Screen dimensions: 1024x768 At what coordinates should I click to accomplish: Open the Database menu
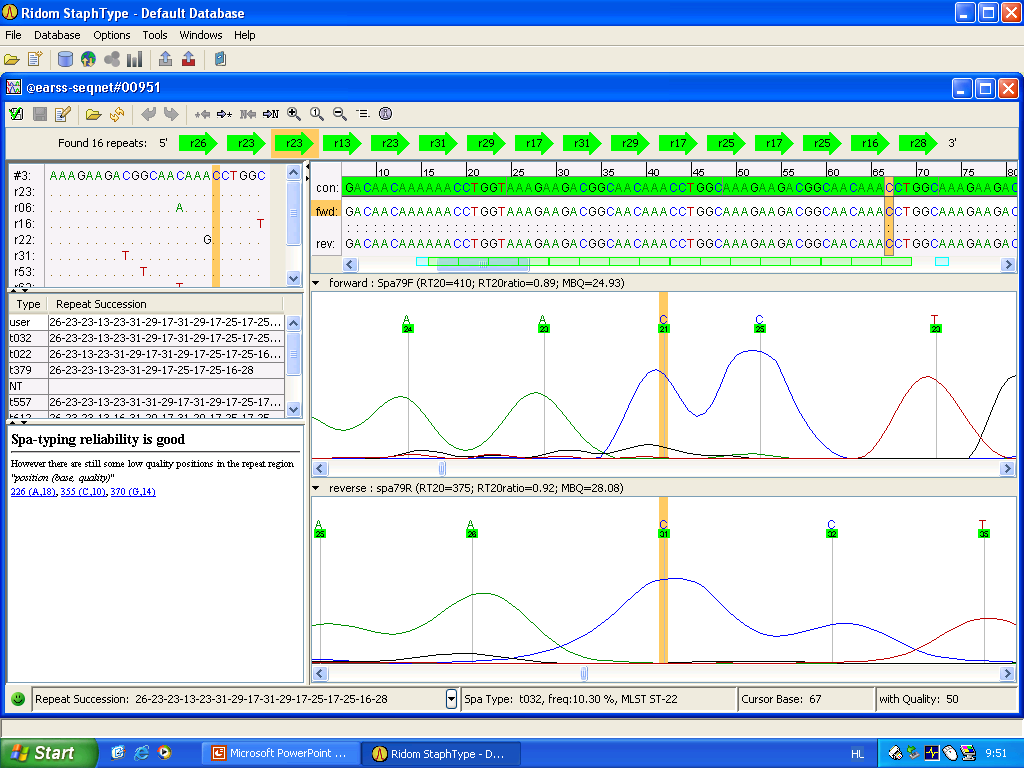(x=57, y=35)
